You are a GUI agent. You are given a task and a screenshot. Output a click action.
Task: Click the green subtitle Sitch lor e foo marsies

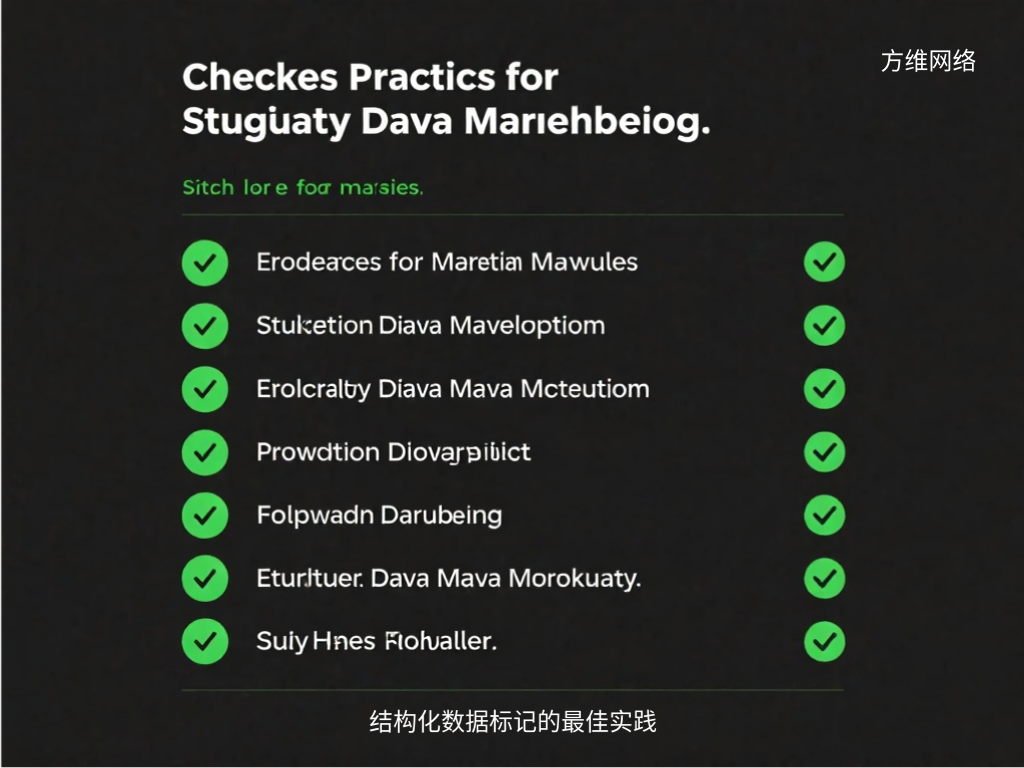point(303,187)
